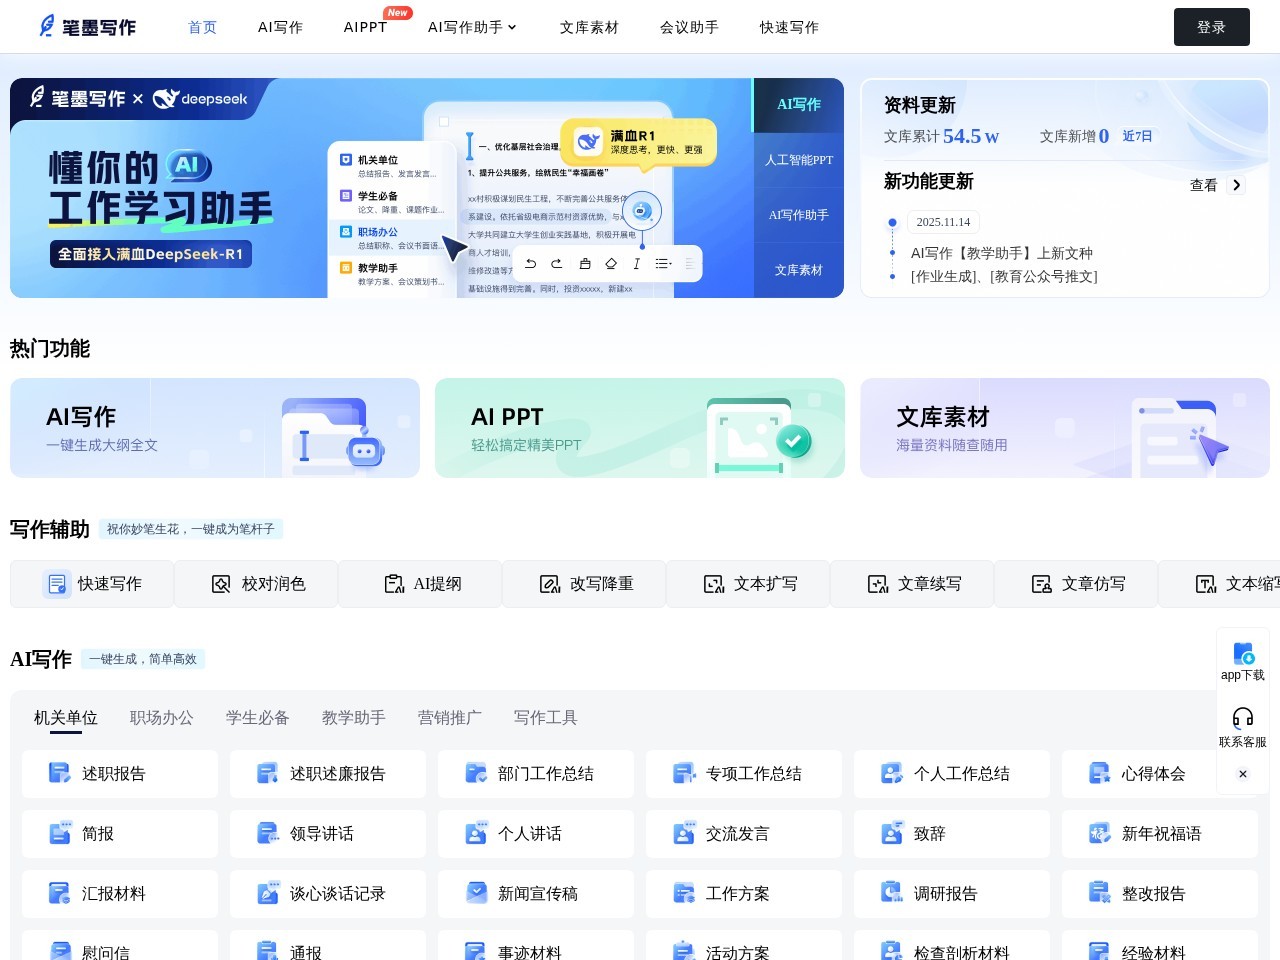Click the 2025.11.14 update date tag
This screenshot has height=960, width=1280.
point(943,222)
